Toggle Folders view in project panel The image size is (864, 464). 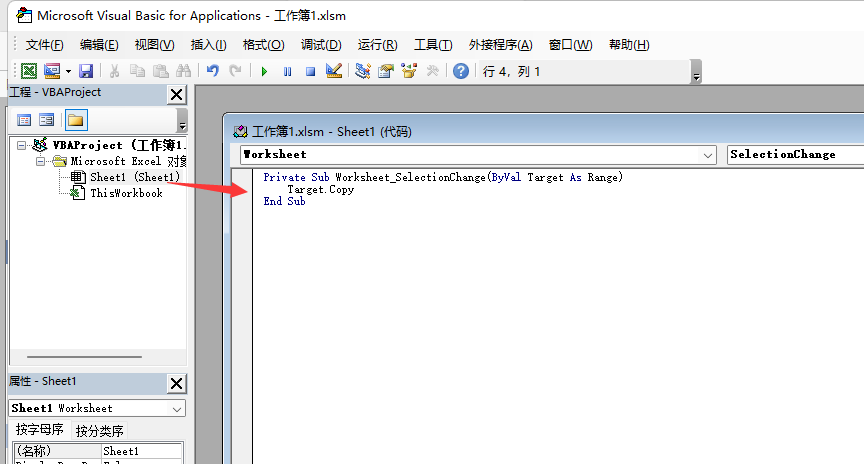point(75,120)
